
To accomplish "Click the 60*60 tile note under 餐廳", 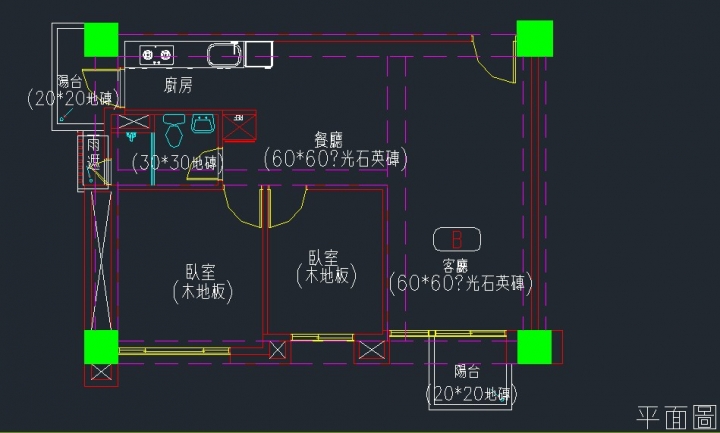I will tap(336, 159).
